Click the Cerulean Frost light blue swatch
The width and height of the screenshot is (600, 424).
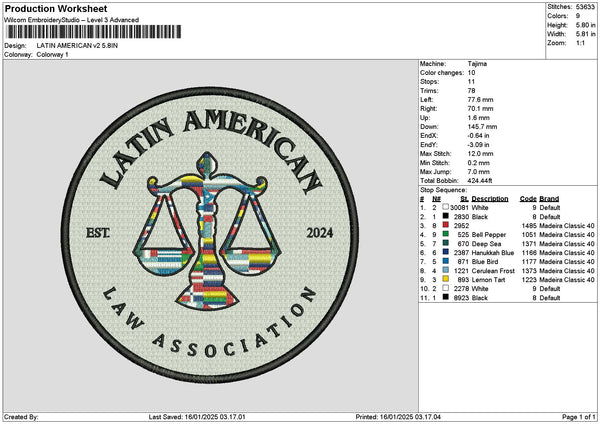[x=445, y=270]
